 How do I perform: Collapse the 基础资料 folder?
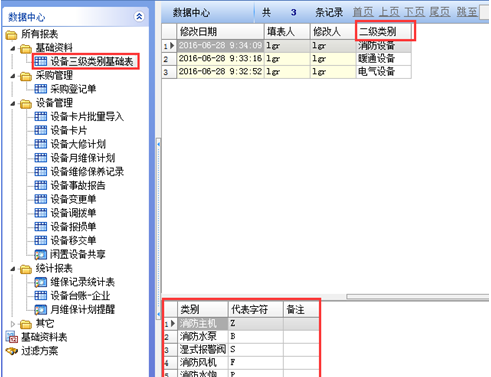tap(13, 49)
